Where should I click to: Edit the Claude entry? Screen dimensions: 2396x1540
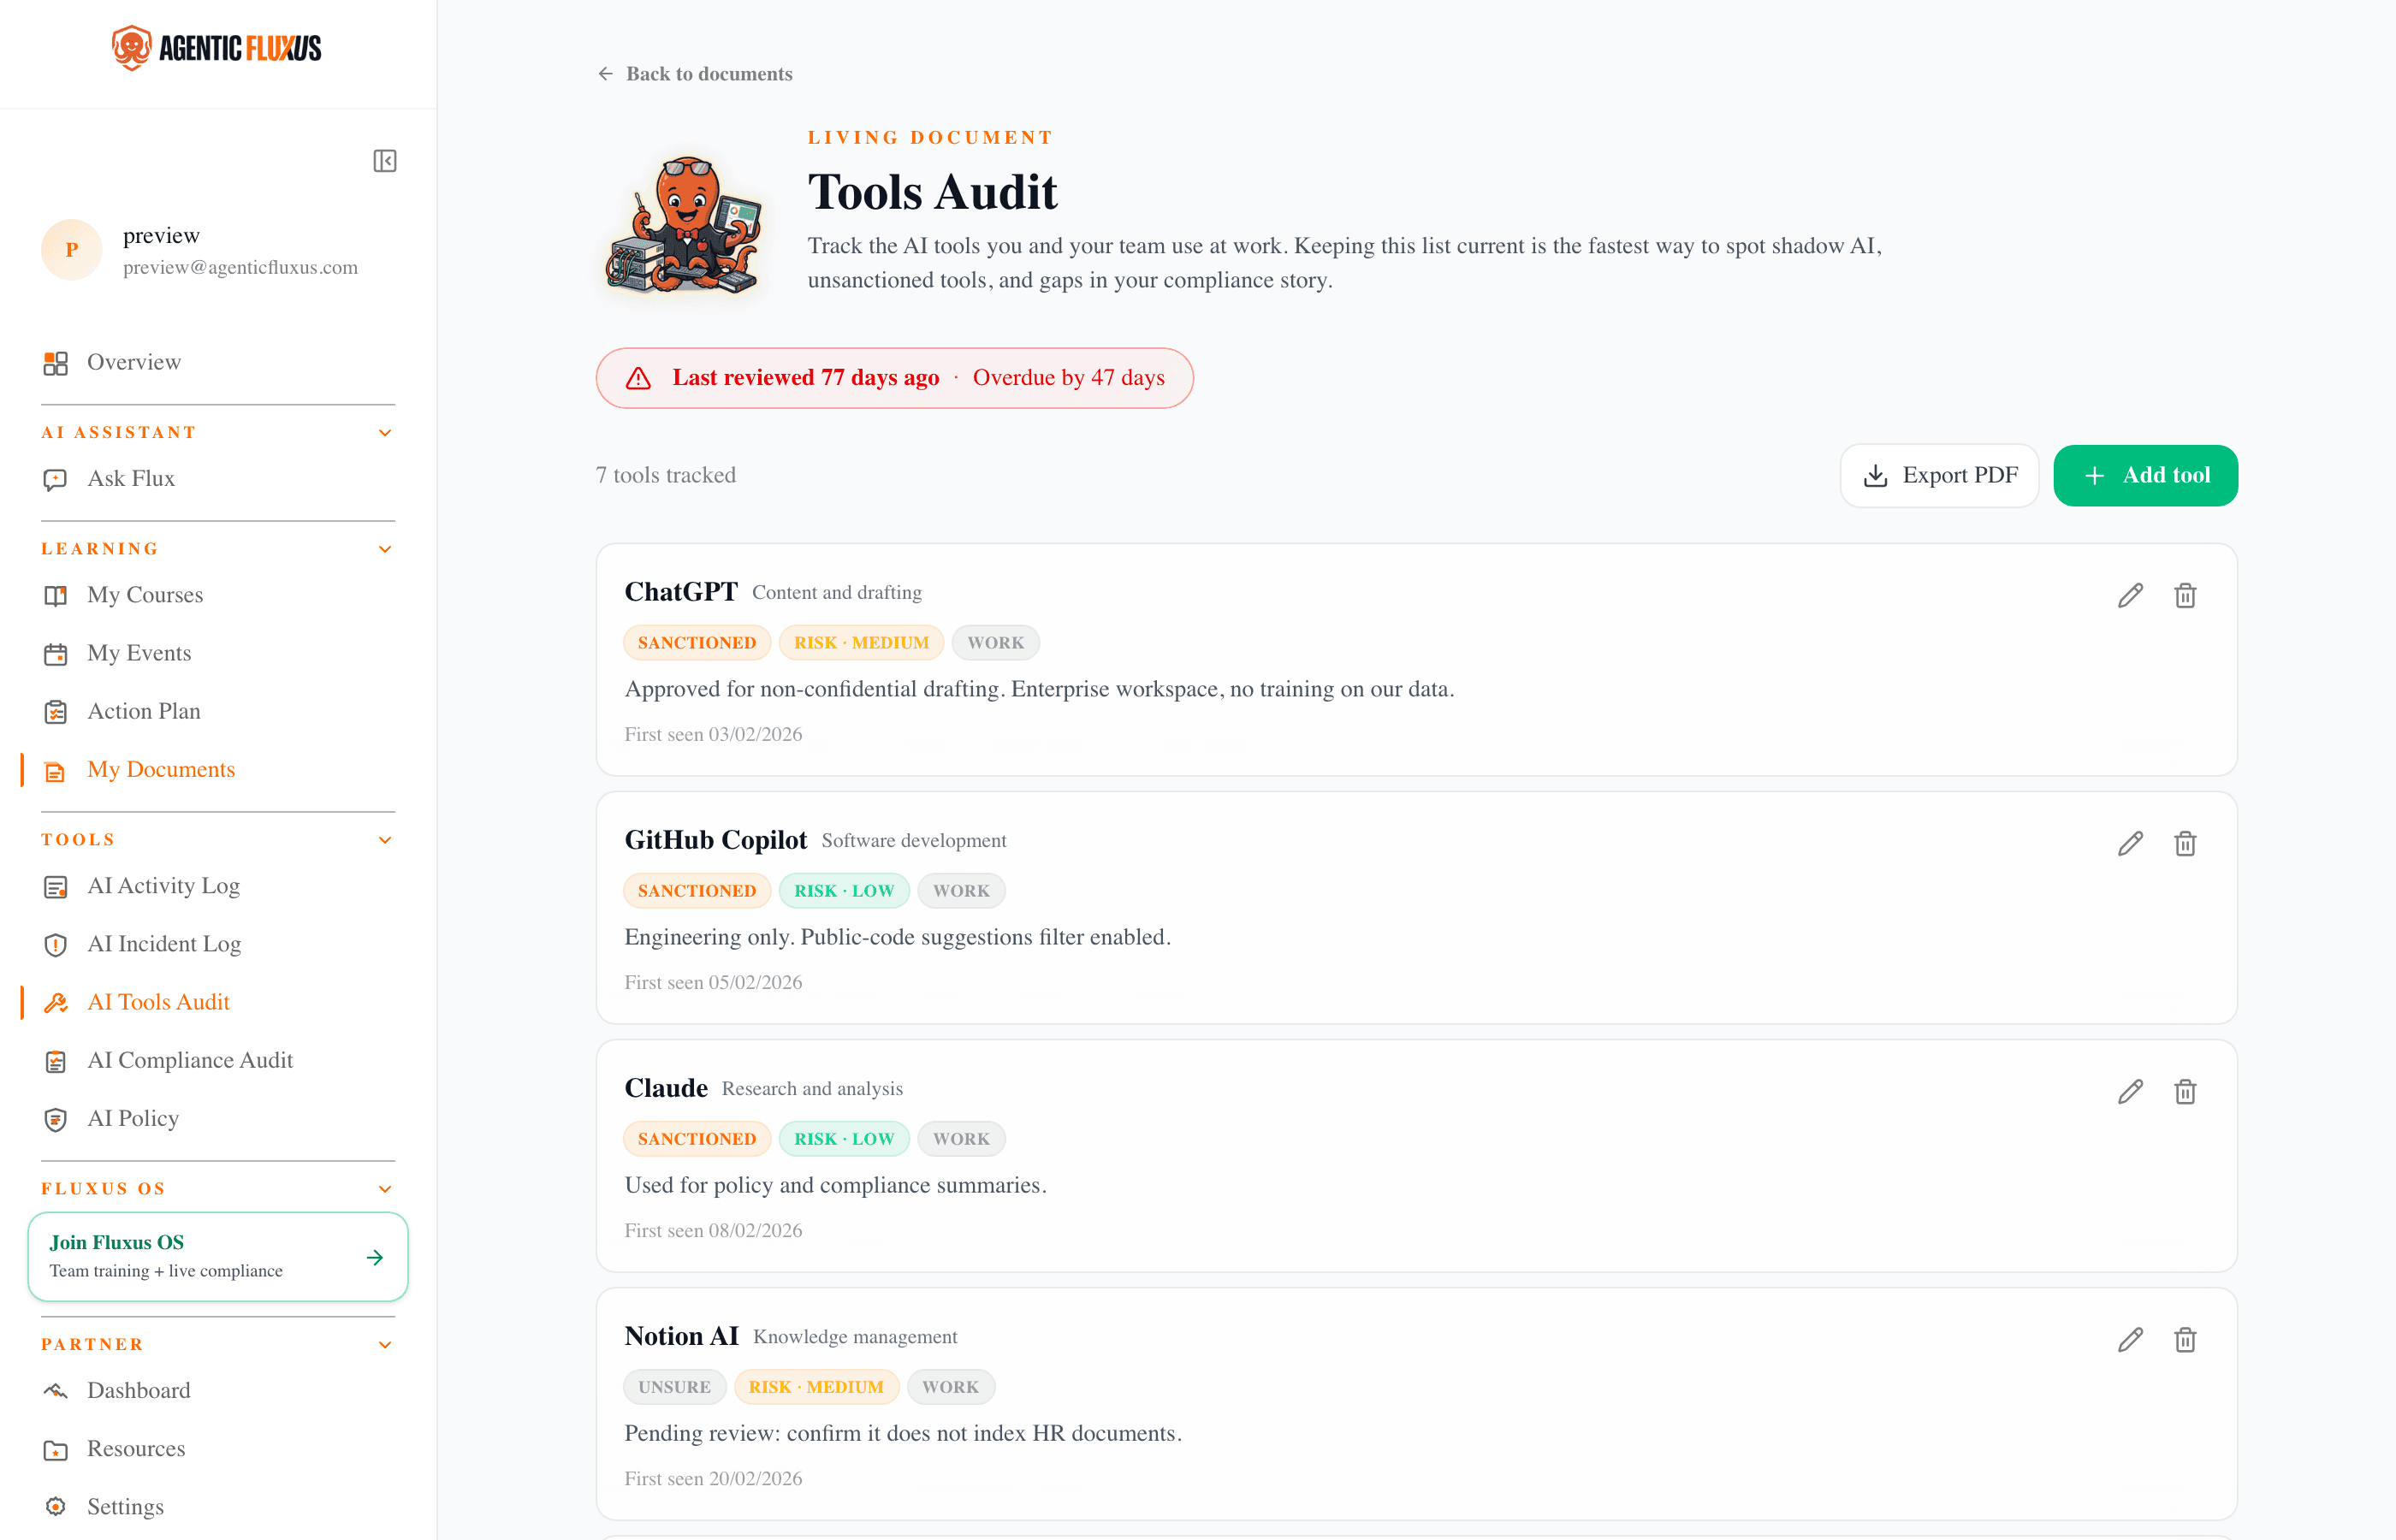(x=2130, y=1092)
